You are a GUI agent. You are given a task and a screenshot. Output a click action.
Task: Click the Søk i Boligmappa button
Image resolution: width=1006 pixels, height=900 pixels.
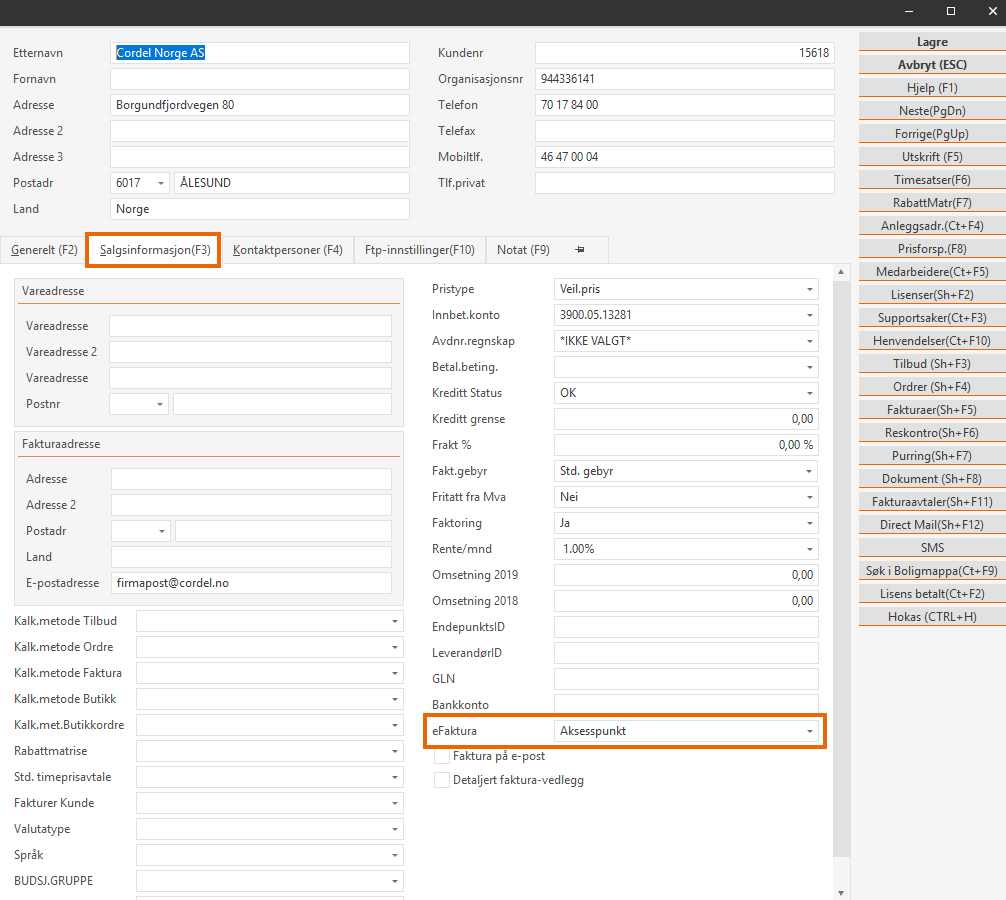click(932, 571)
